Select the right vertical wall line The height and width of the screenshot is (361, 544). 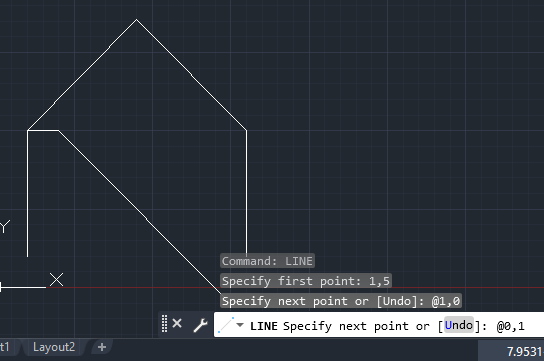point(247,192)
